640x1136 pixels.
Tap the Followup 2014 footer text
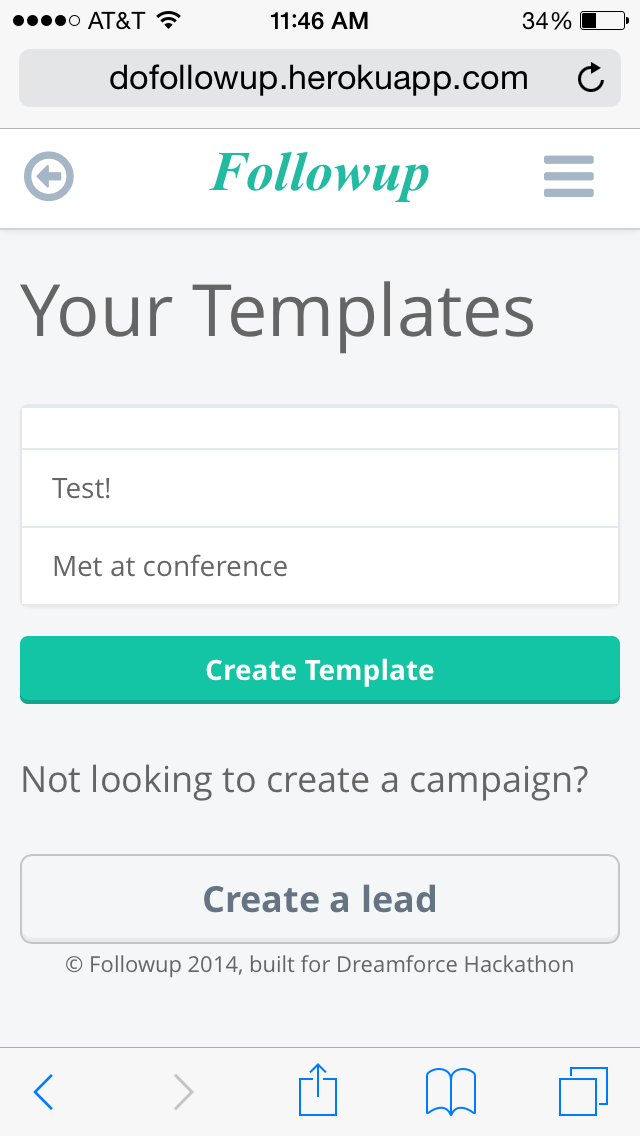click(x=320, y=965)
